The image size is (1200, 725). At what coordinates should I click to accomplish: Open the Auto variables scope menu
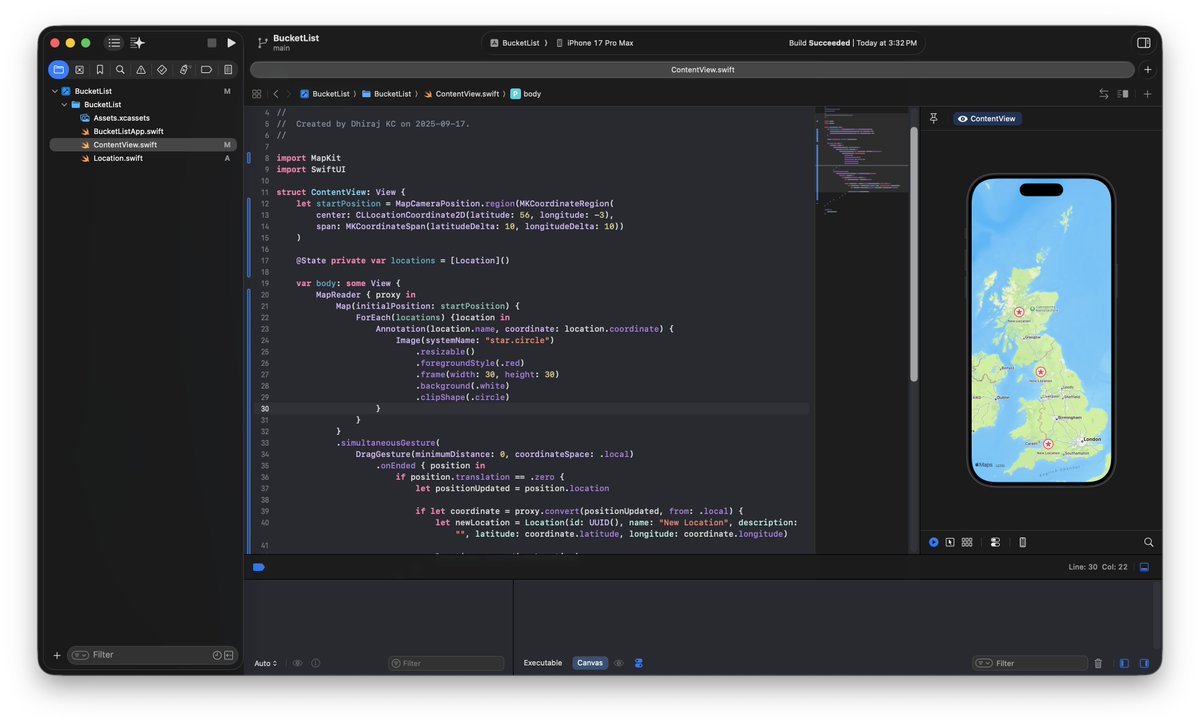tap(265, 663)
